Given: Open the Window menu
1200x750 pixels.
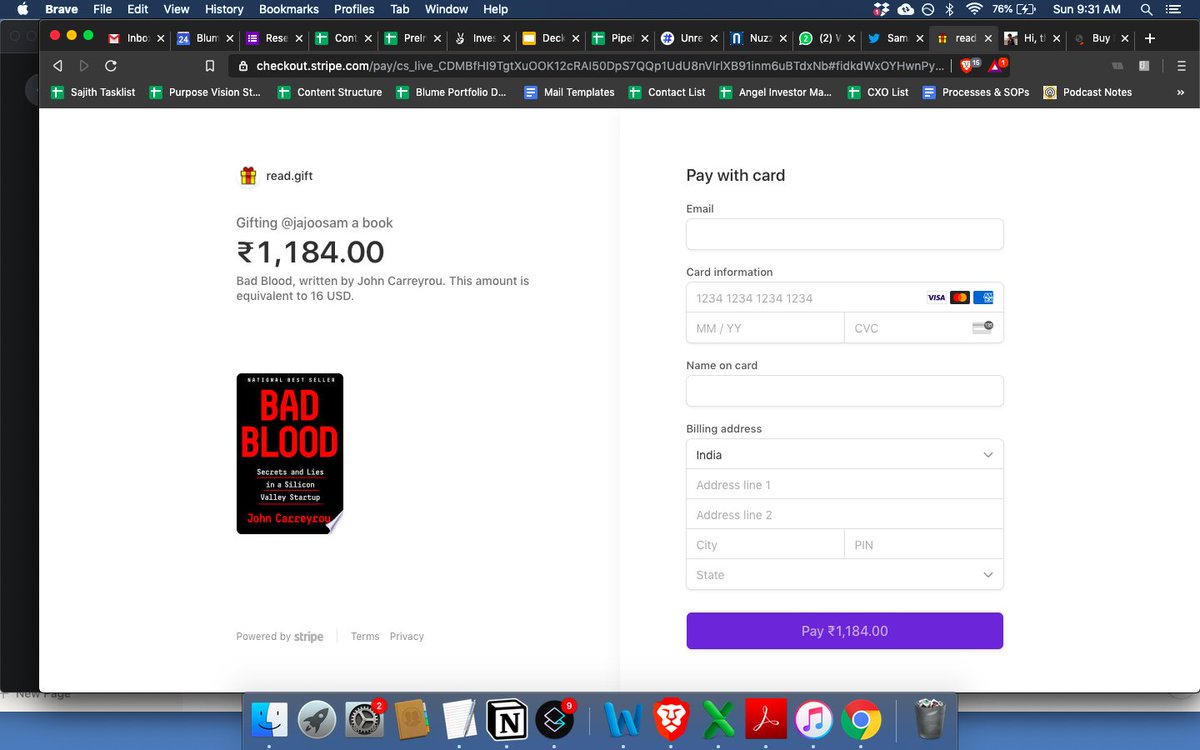Looking at the screenshot, I should tap(446, 9).
